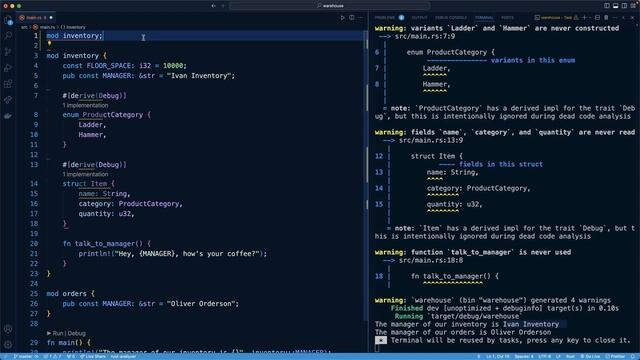The image size is (640, 360).
Task: Open the Customize Layout icon
Action: 633,6
